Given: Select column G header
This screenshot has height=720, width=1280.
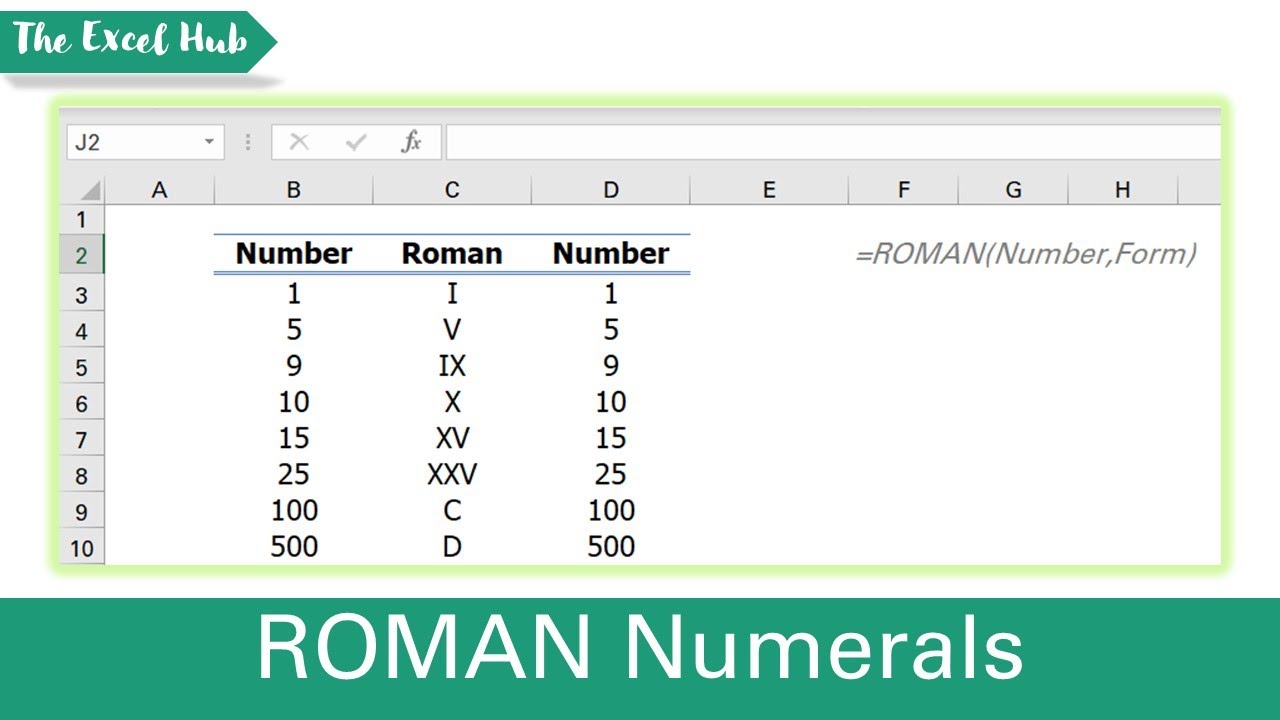Looking at the screenshot, I should [1013, 190].
